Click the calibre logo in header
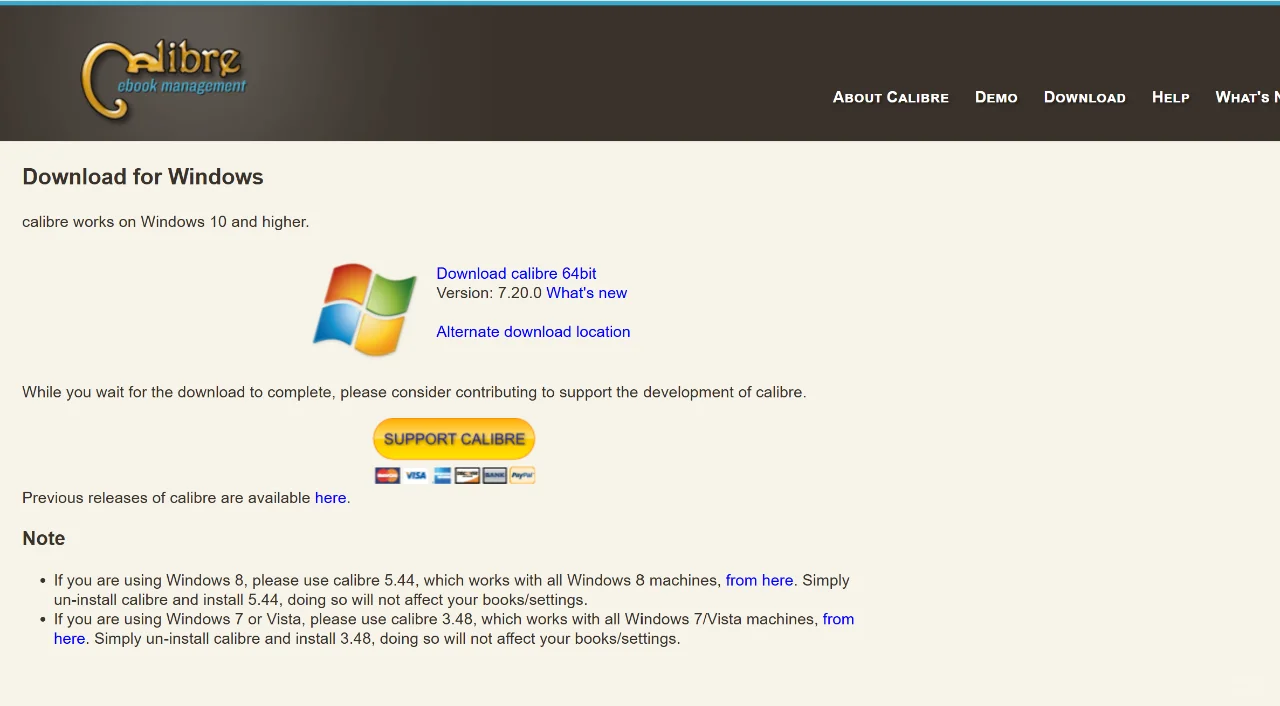1280x706 pixels. coord(164,80)
